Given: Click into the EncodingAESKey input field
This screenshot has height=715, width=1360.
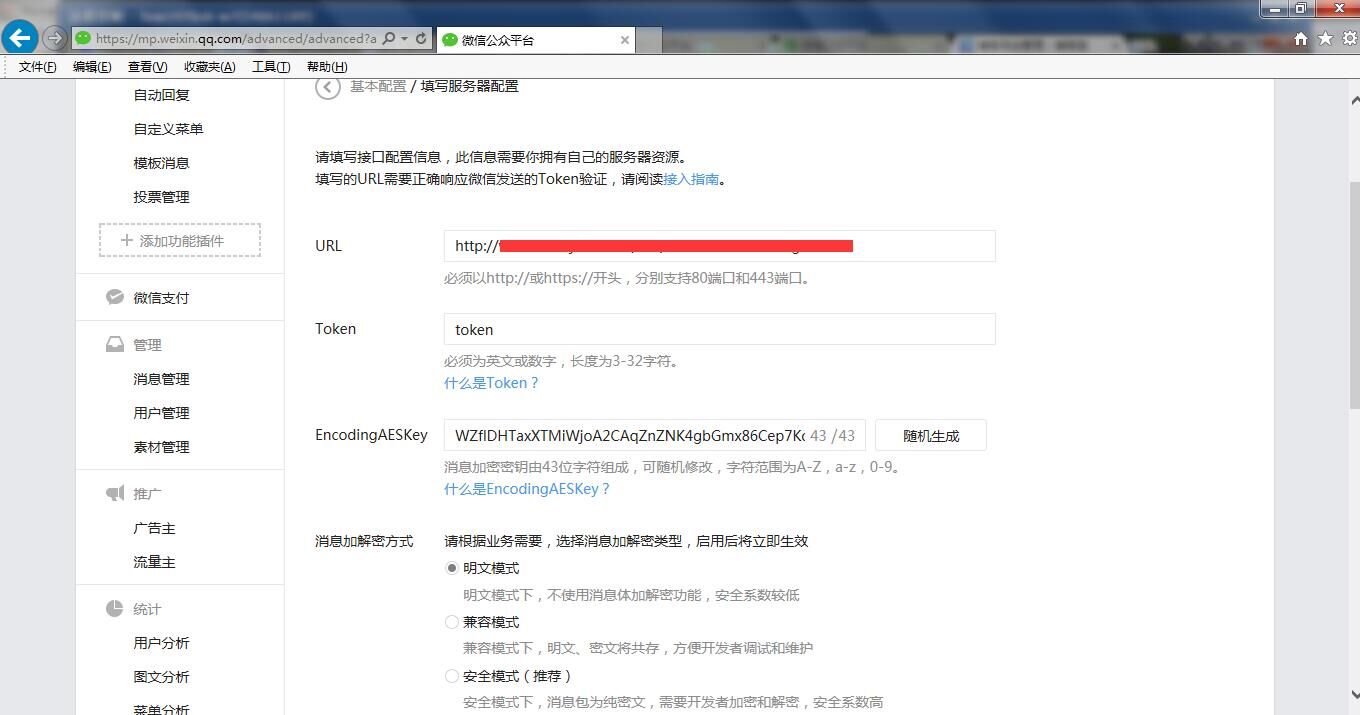Looking at the screenshot, I should (655, 435).
